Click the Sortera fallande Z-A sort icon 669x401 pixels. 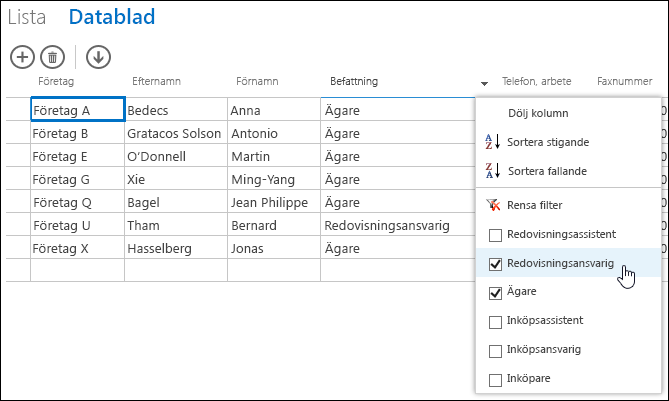pos(492,171)
